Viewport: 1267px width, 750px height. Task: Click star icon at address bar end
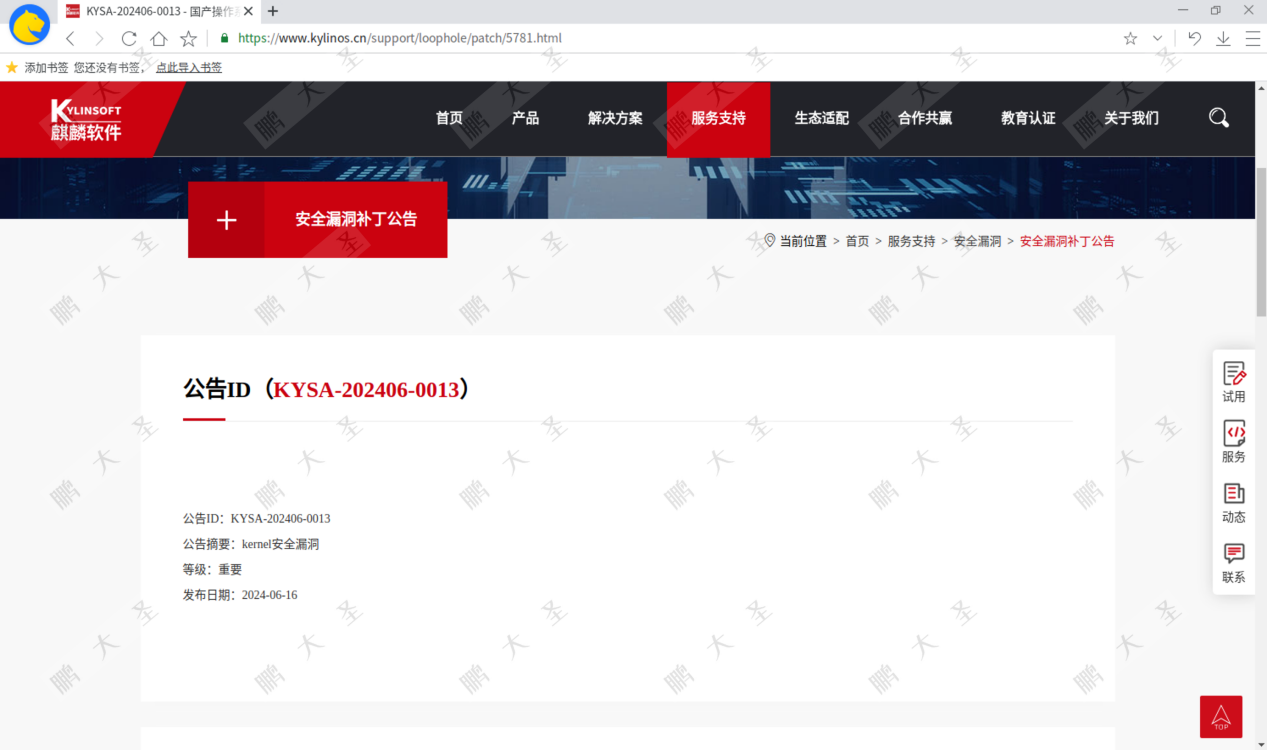pos(1130,38)
